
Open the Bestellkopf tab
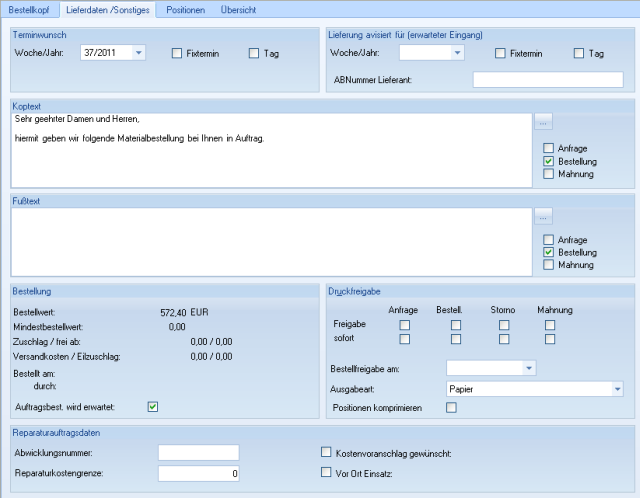(x=30, y=10)
